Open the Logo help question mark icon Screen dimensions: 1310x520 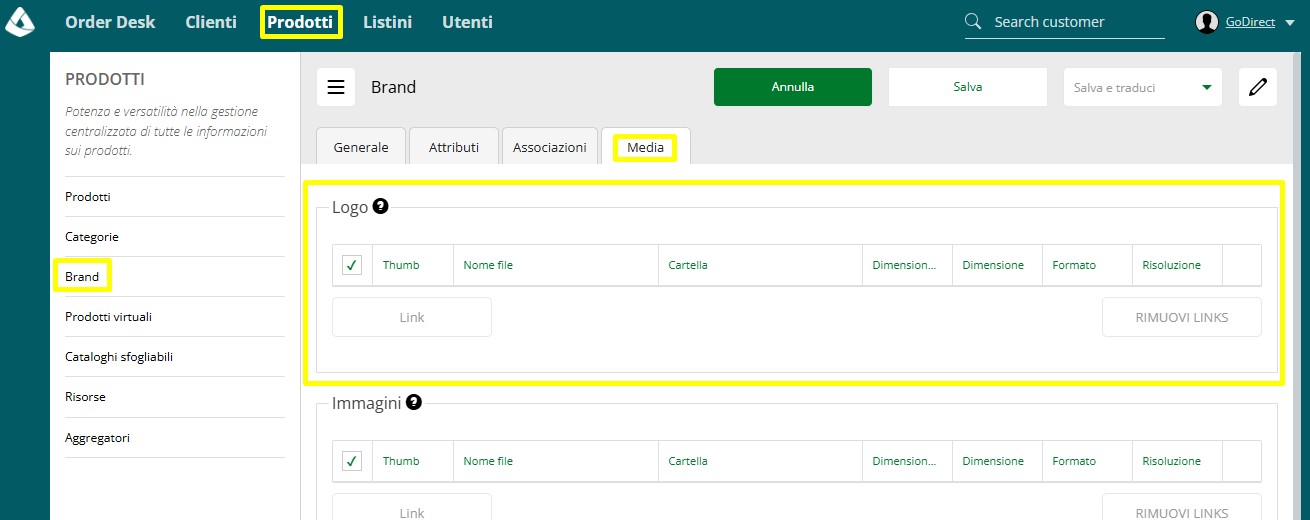click(x=380, y=207)
